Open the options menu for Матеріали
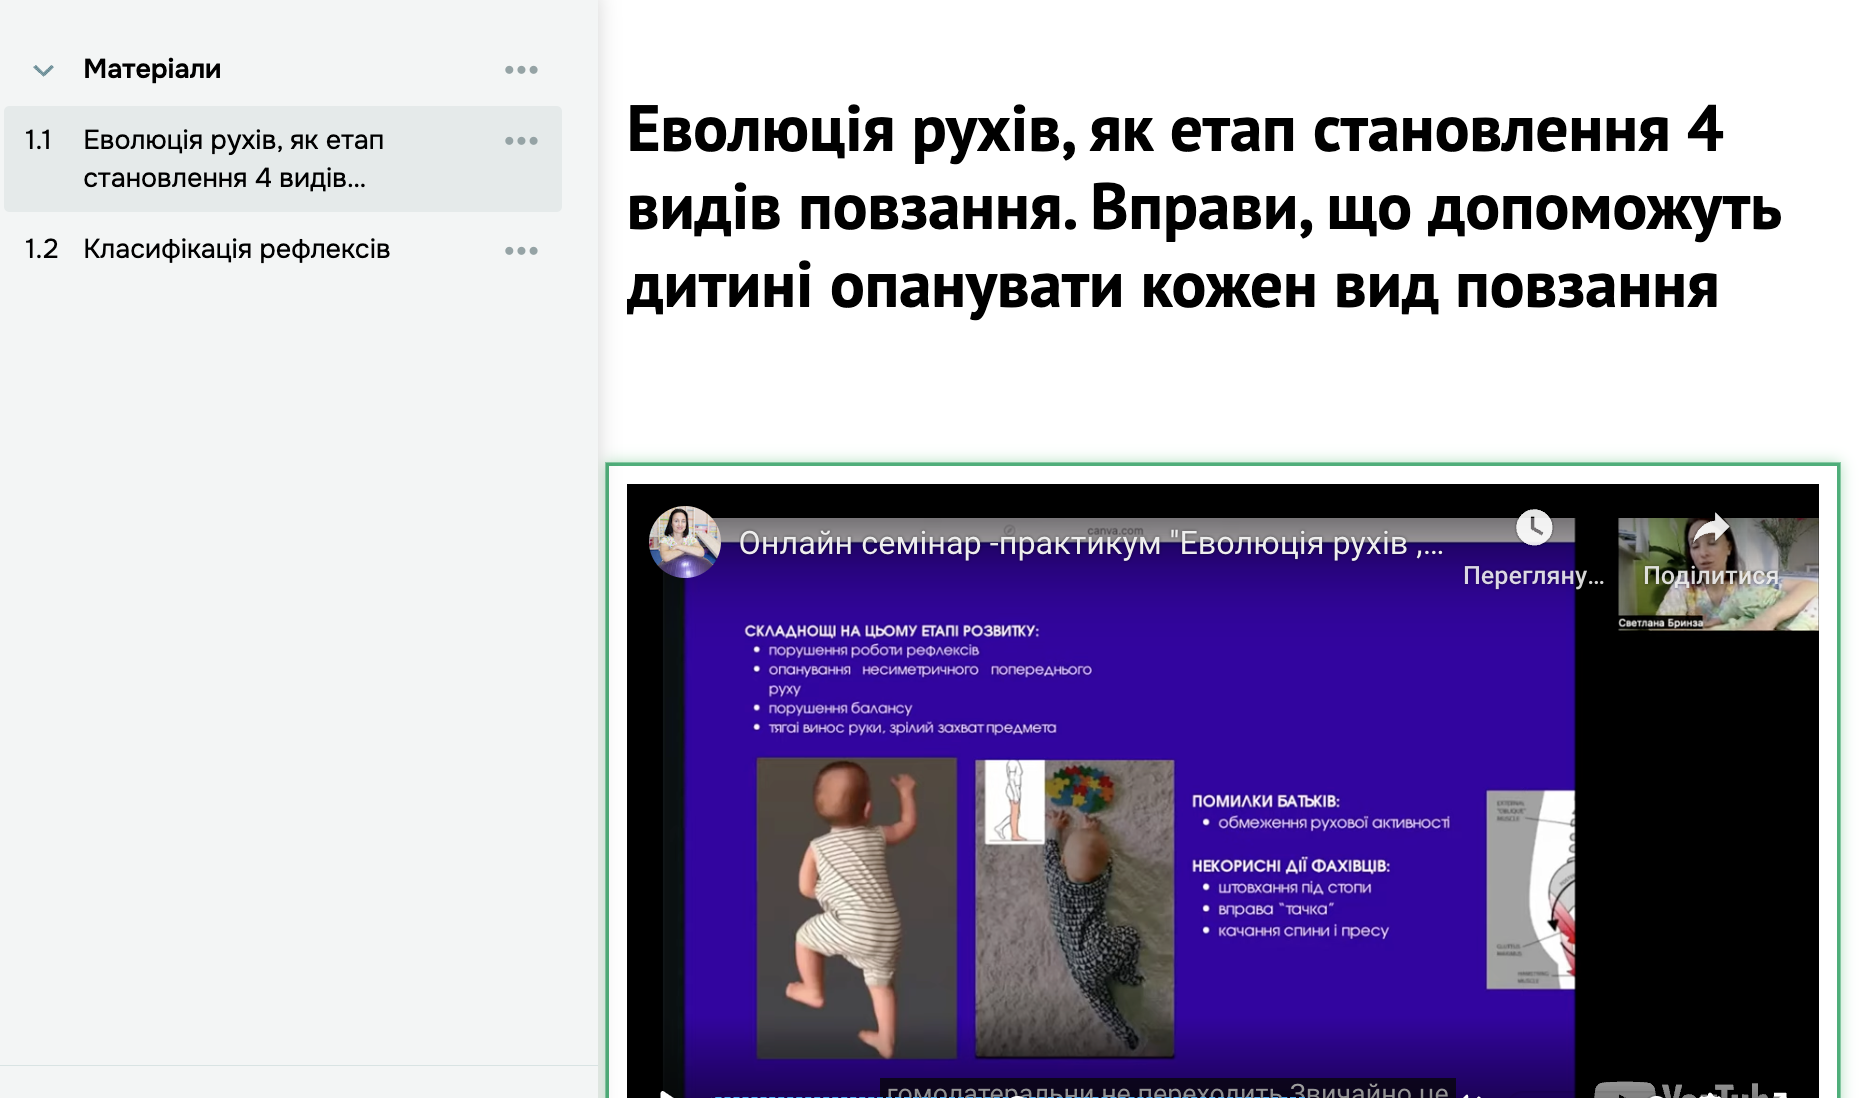Screen dimensions: 1864x1098 point(521,69)
